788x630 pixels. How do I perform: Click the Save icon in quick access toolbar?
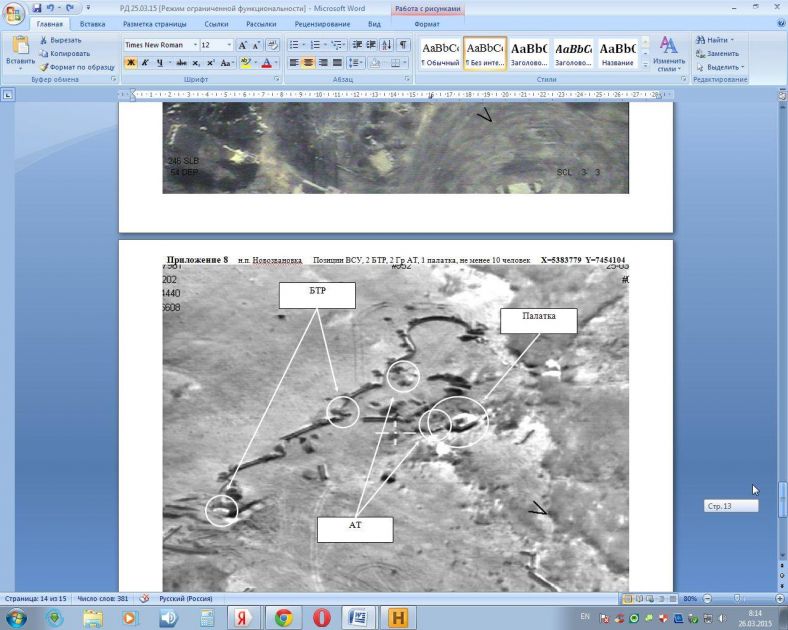click(x=37, y=8)
